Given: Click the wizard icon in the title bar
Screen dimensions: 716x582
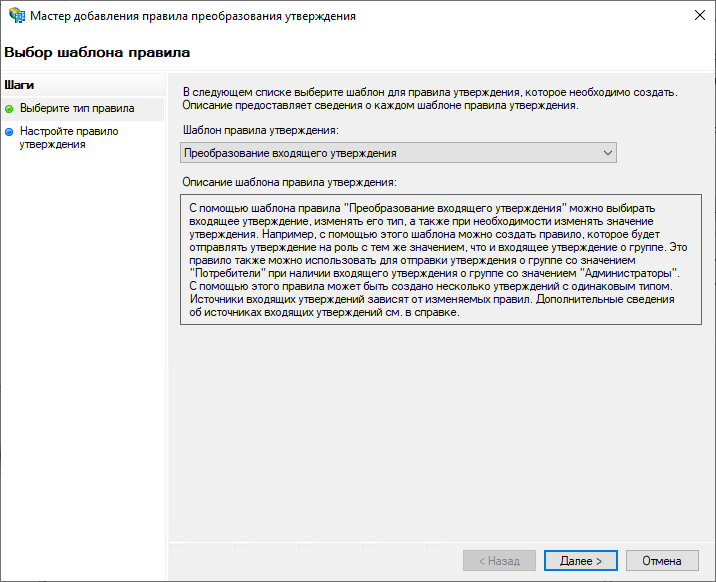Looking at the screenshot, I should 17,16.
